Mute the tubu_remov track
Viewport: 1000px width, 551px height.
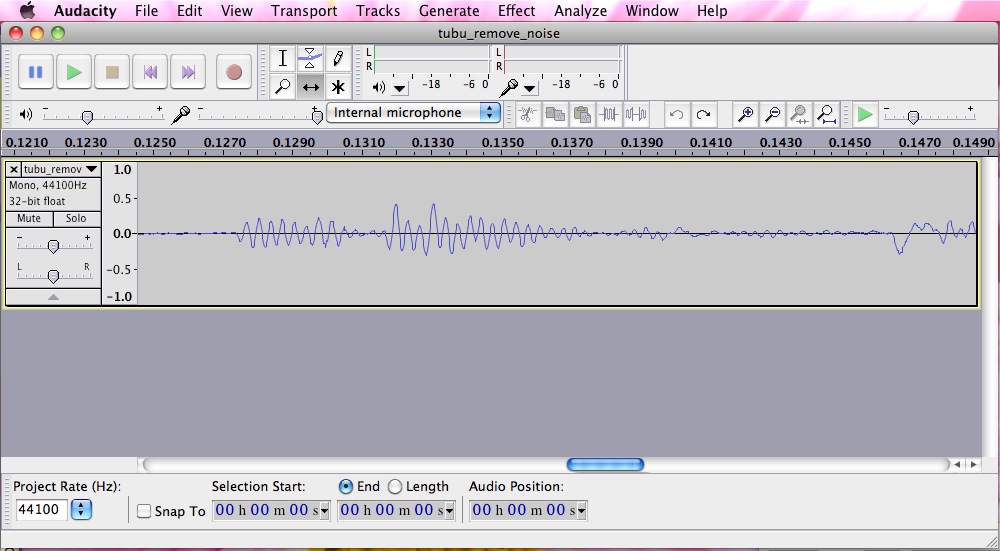coord(29,218)
